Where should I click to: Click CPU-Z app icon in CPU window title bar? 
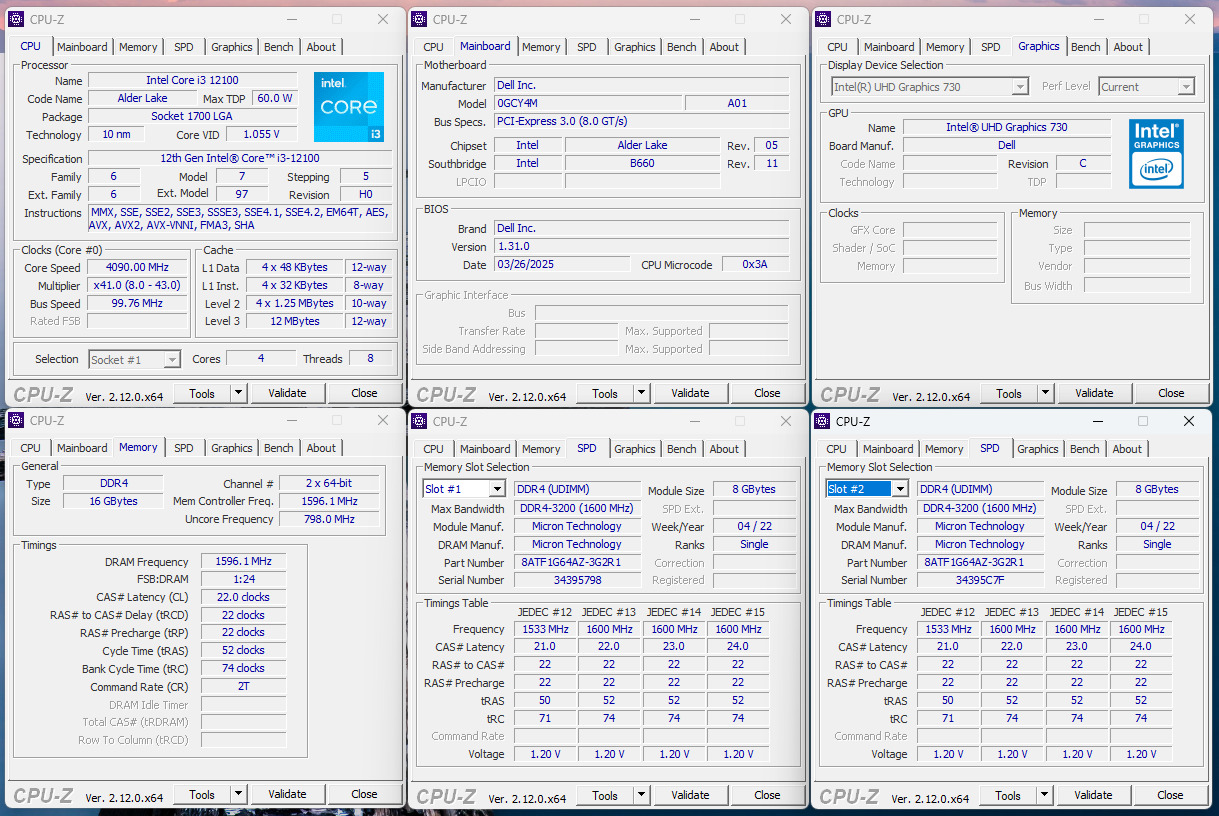[x=16, y=19]
